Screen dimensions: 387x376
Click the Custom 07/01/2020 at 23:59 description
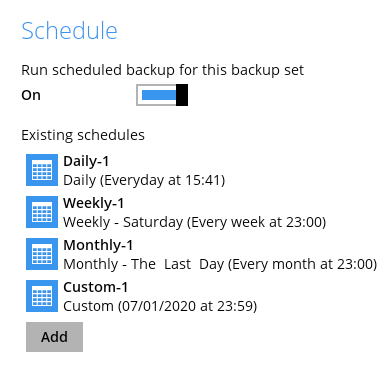(160, 306)
